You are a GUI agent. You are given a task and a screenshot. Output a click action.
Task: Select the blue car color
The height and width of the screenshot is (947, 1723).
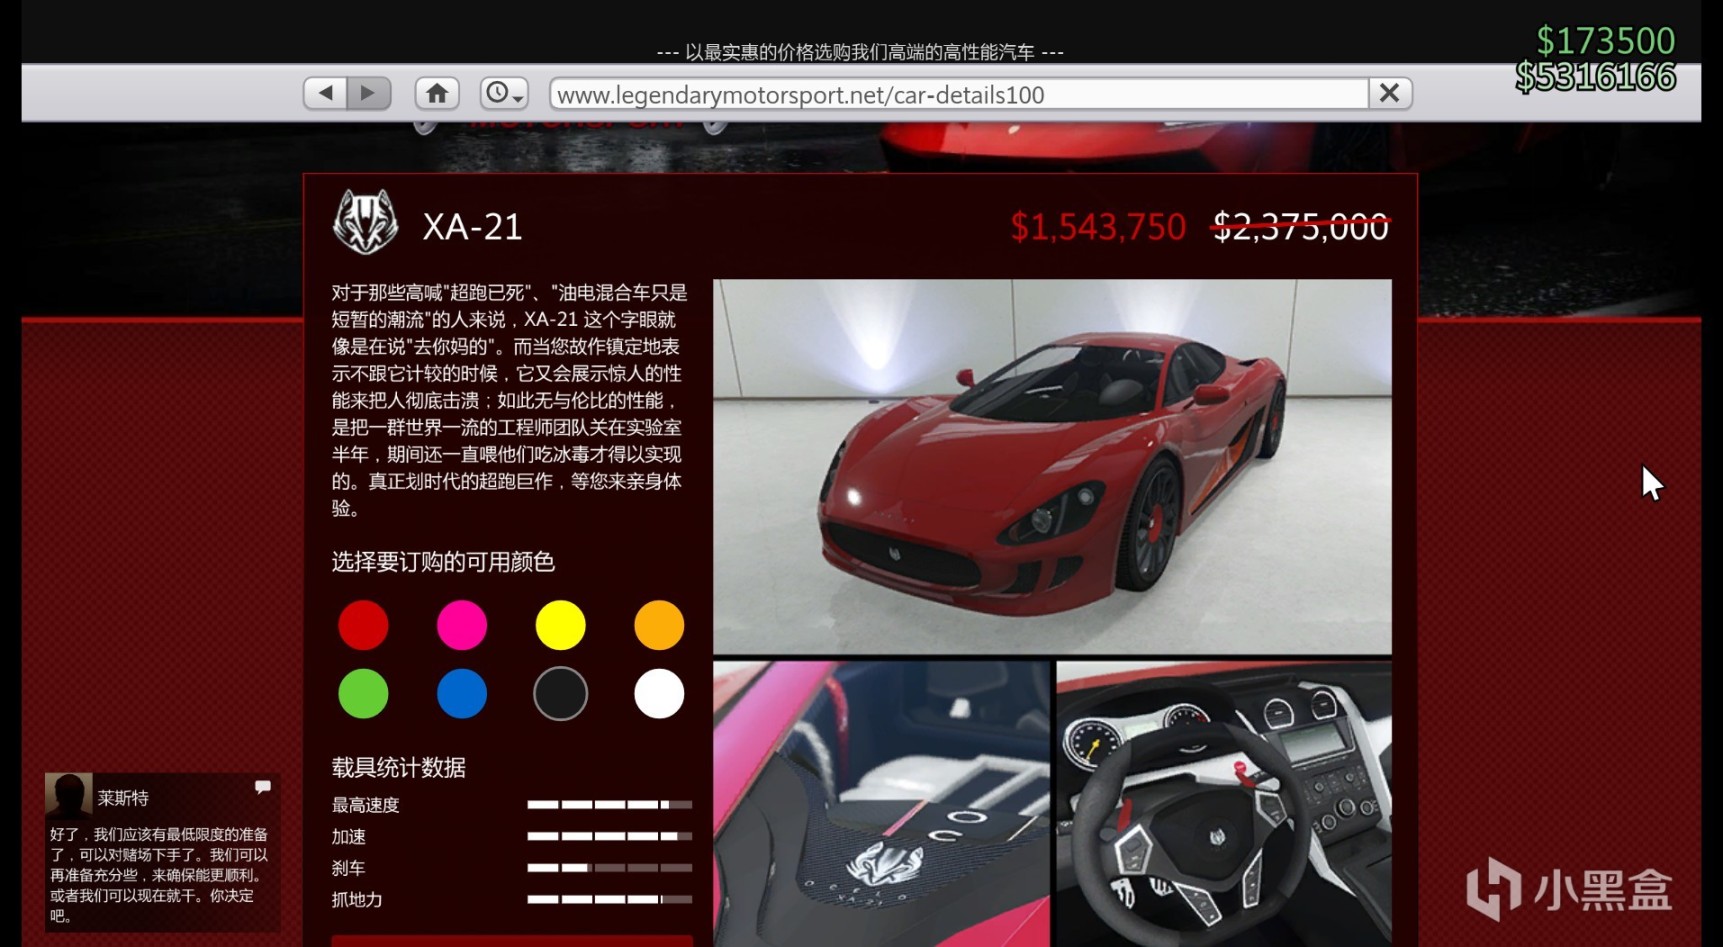click(462, 693)
